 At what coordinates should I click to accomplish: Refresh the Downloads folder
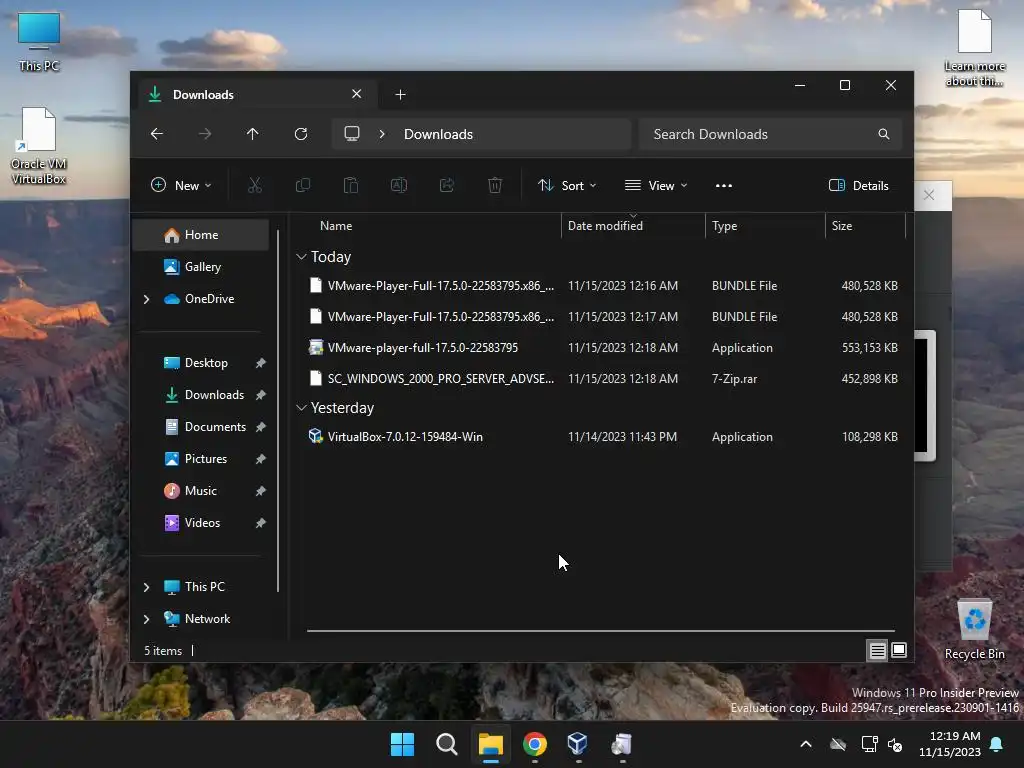pos(301,134)
